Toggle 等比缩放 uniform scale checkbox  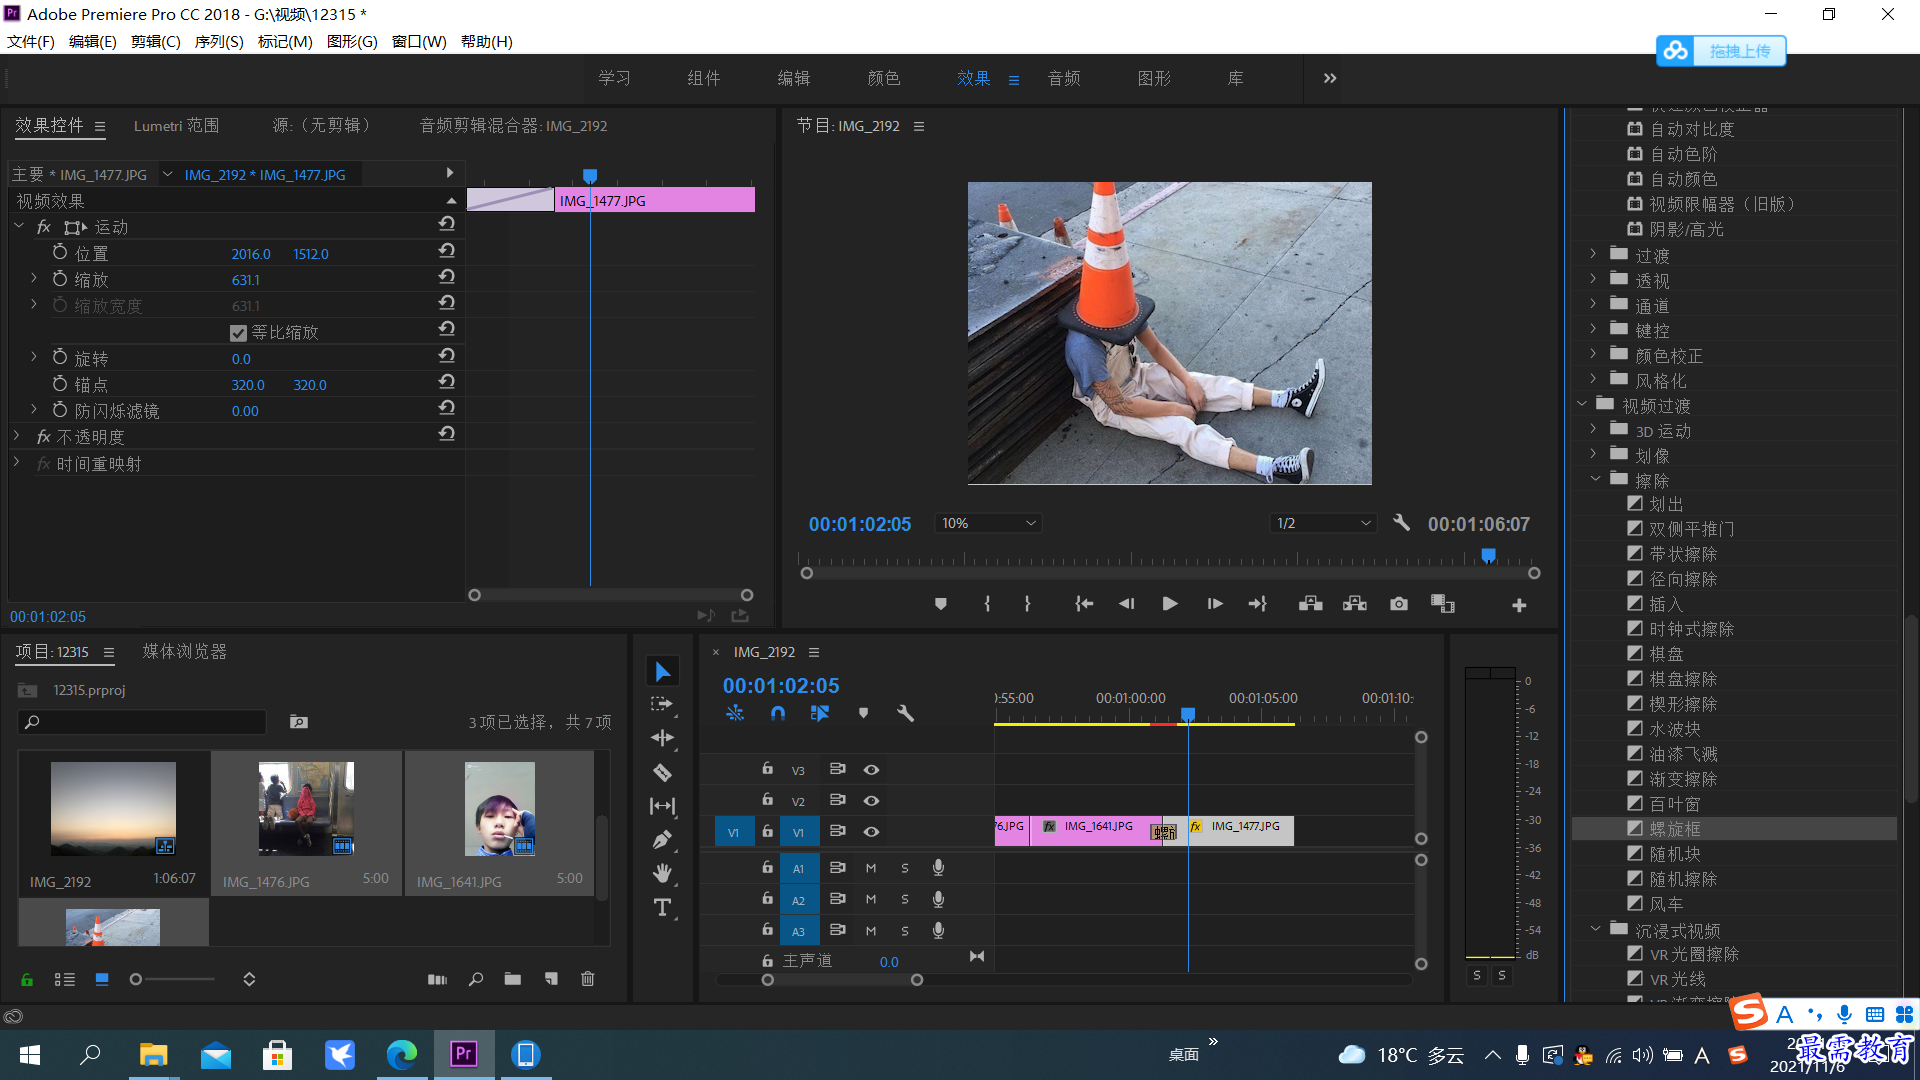(x=238, y=333)
